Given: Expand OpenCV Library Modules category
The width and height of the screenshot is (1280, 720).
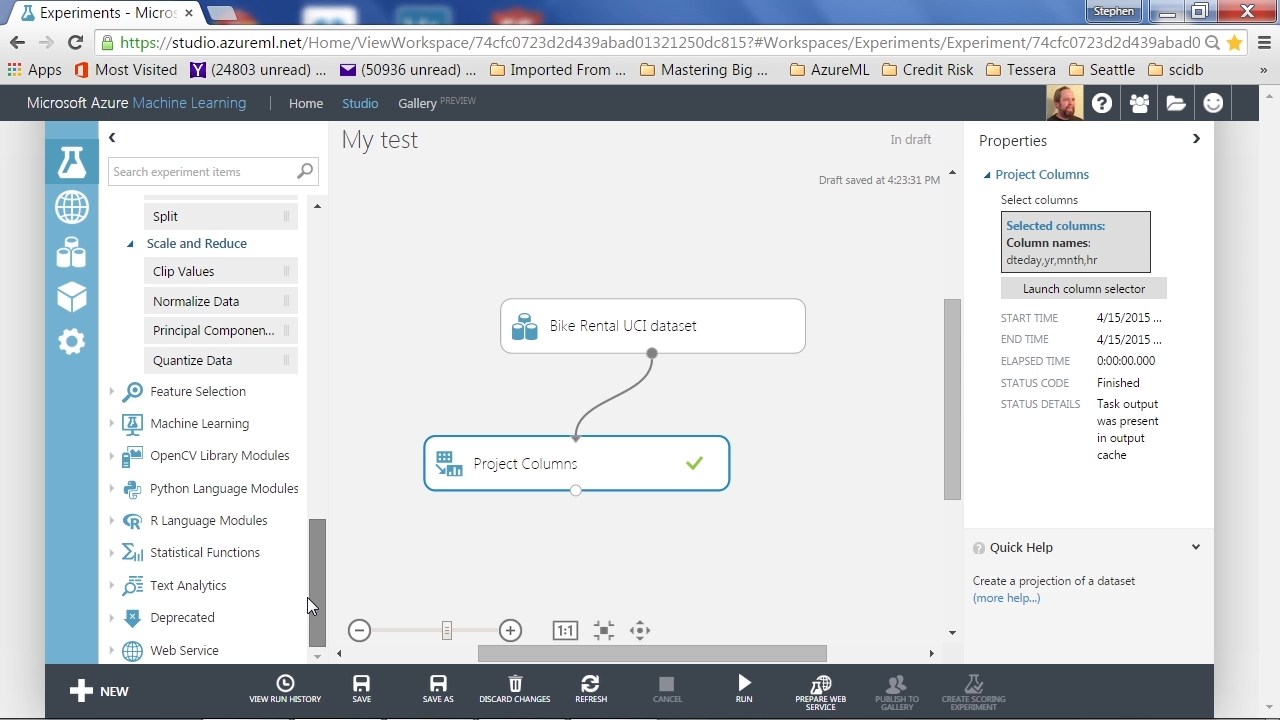Looking at the screenshot, I should [112, 456].
